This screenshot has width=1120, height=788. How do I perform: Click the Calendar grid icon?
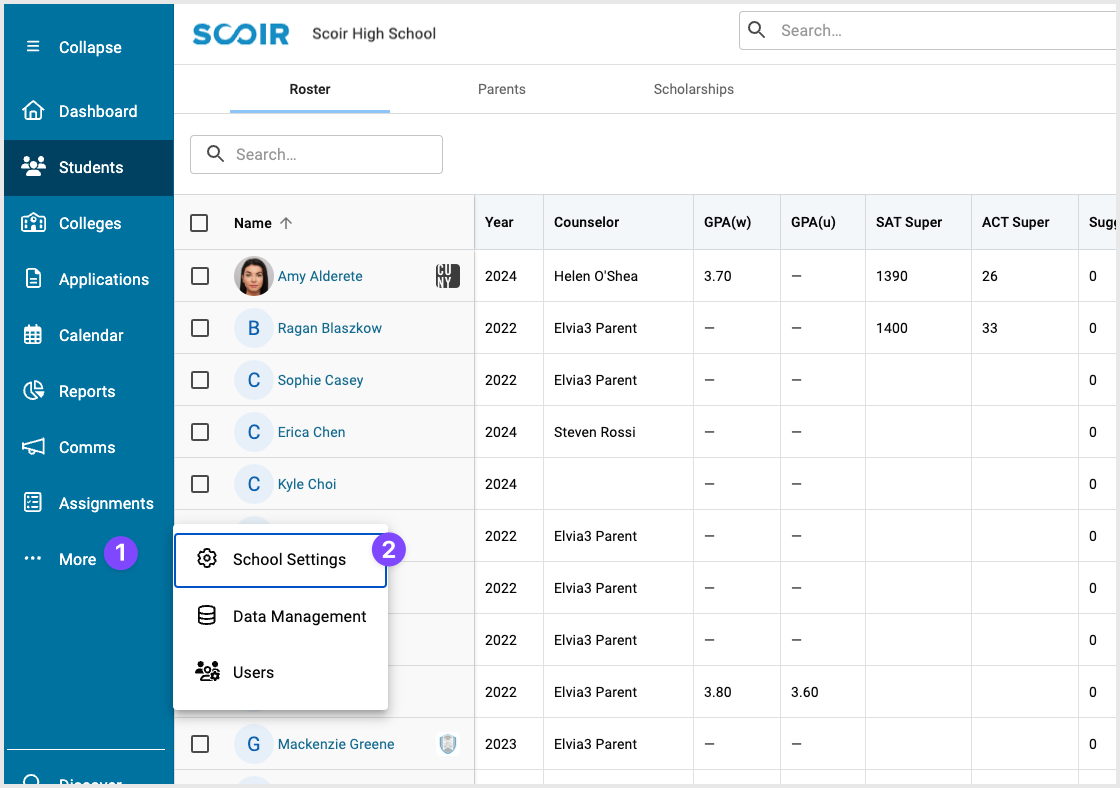coord(33,334)
